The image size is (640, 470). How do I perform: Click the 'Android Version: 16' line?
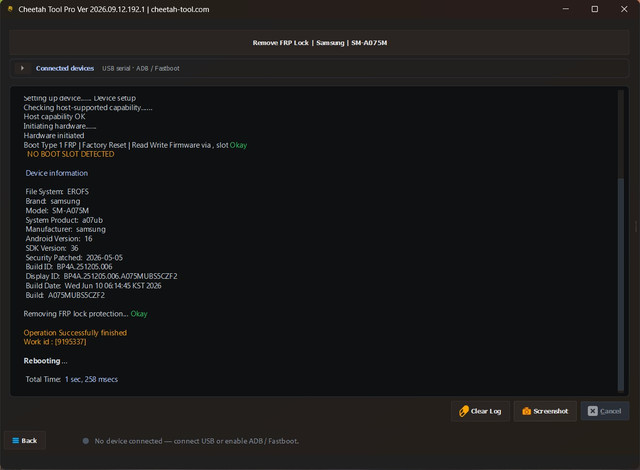pos(59,239)
